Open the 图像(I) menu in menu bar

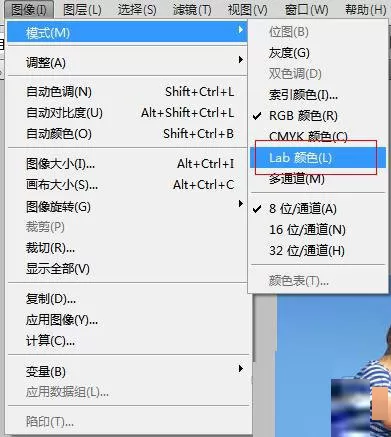pyautogui.click(x=29, y=10)
